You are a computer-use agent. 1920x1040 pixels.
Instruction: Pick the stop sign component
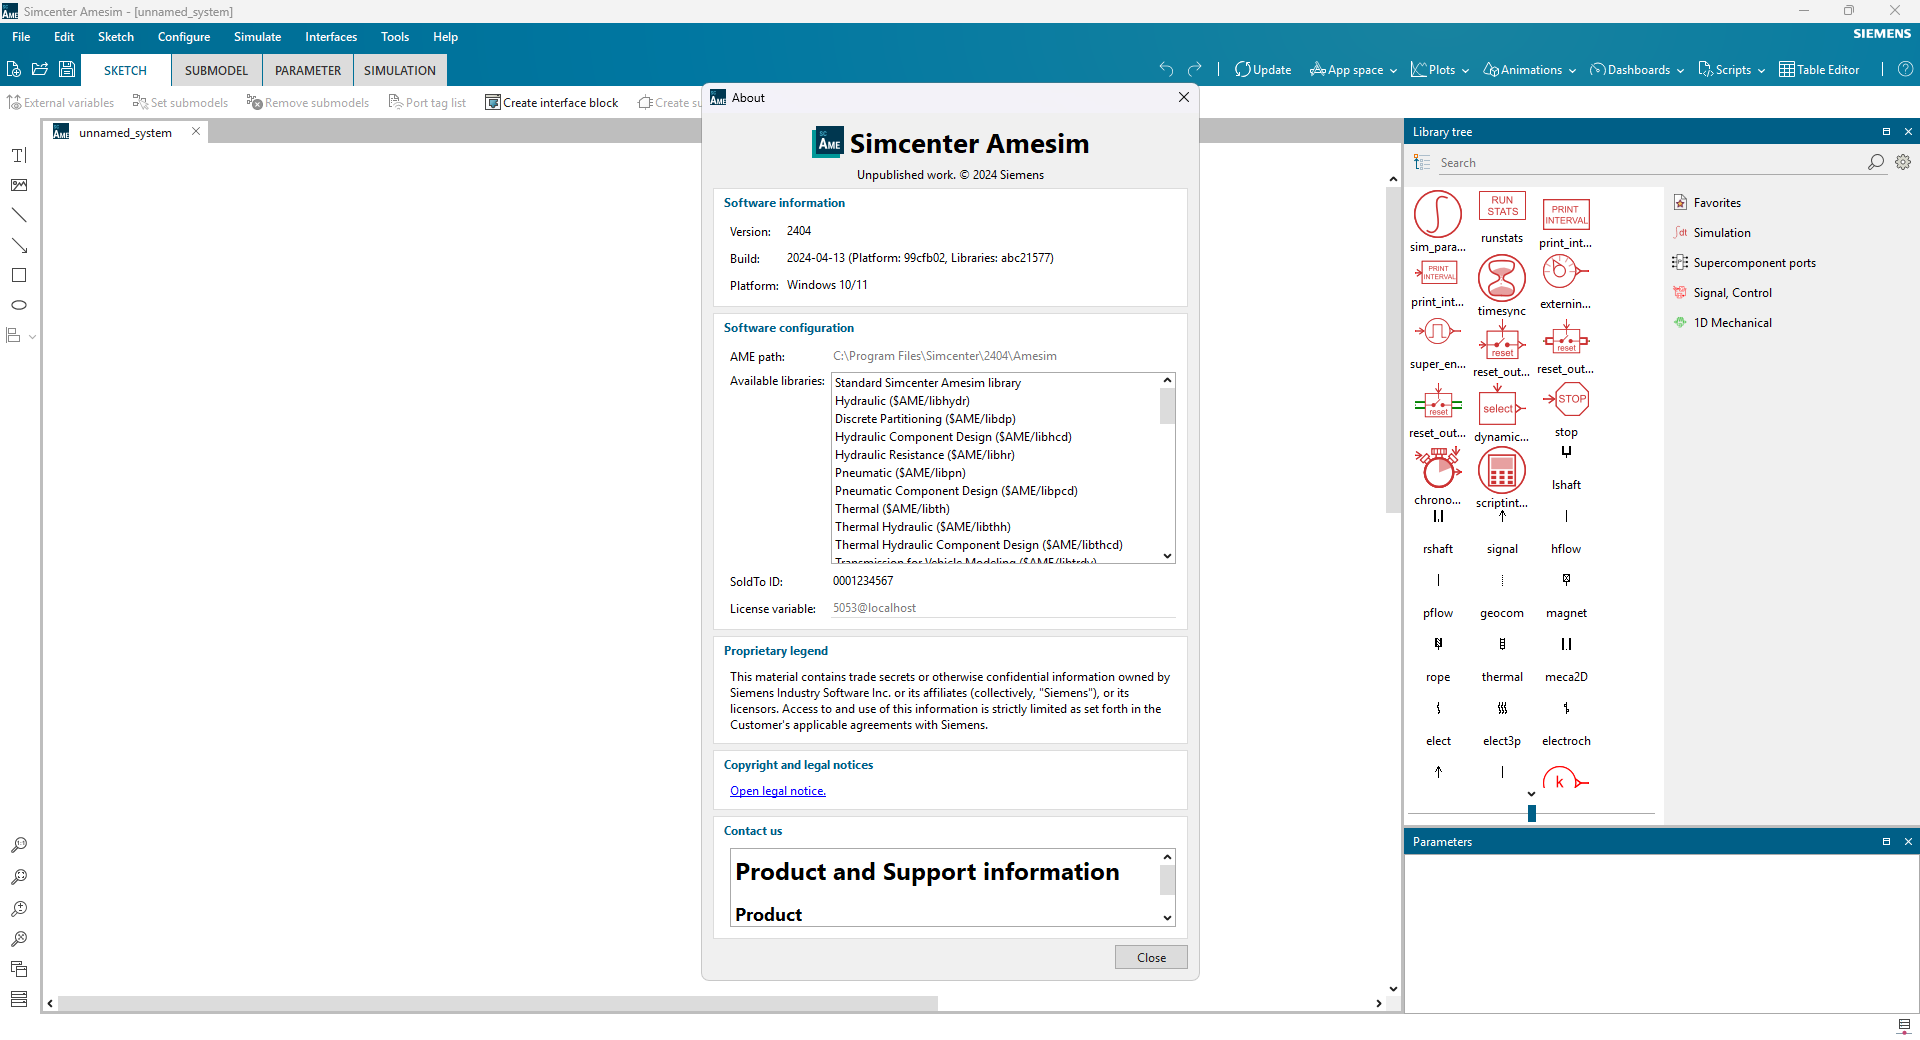coord(1566,399)
